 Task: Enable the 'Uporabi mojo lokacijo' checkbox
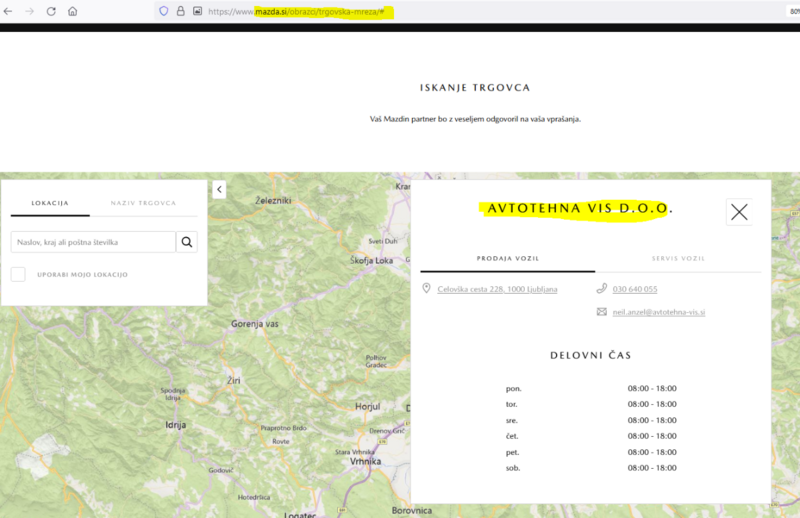coord(18,274)
